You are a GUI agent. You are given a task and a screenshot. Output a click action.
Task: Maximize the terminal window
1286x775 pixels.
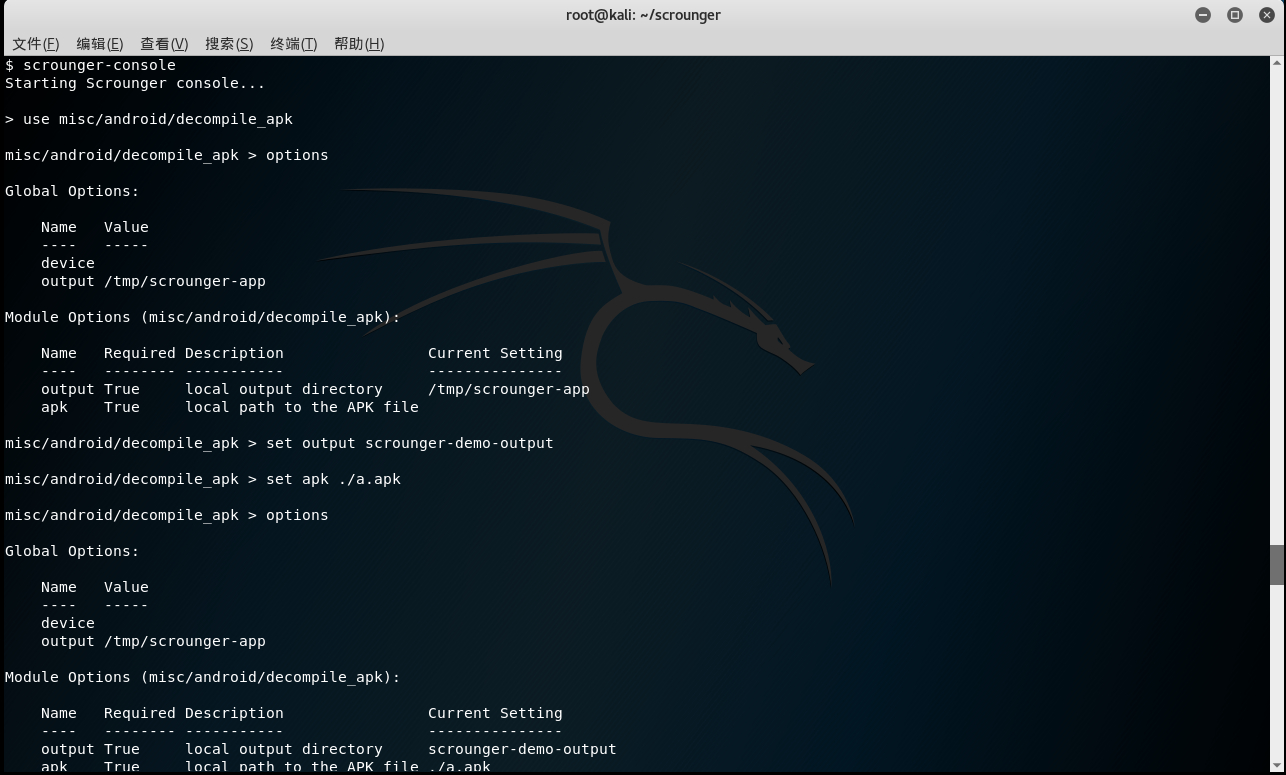(x=1235, y=15)
